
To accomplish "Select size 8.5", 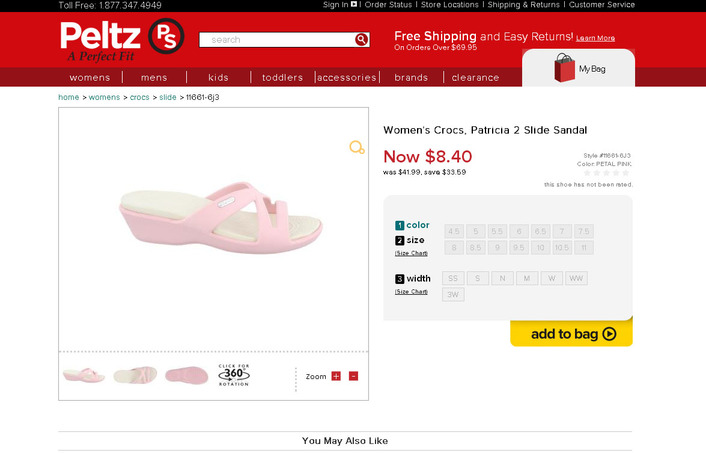I will click(x=475, y=247).
